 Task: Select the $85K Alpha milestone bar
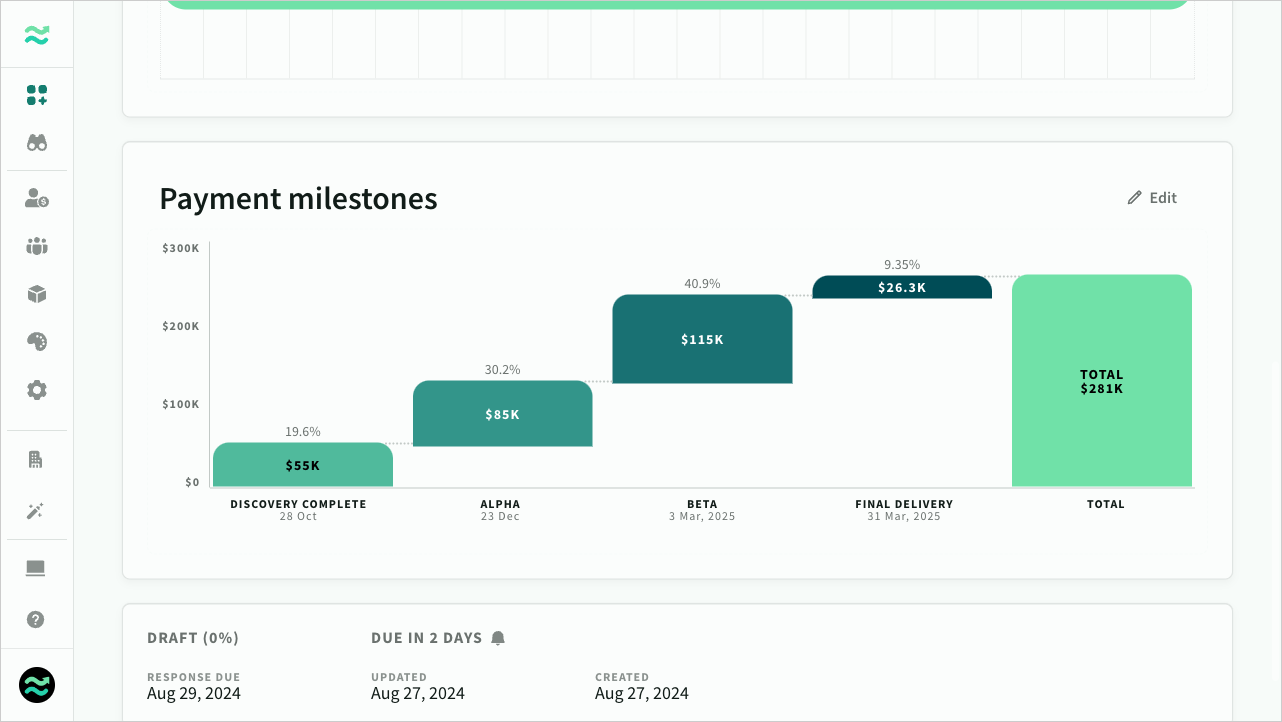pyautogui.click(x=503, y=414)
